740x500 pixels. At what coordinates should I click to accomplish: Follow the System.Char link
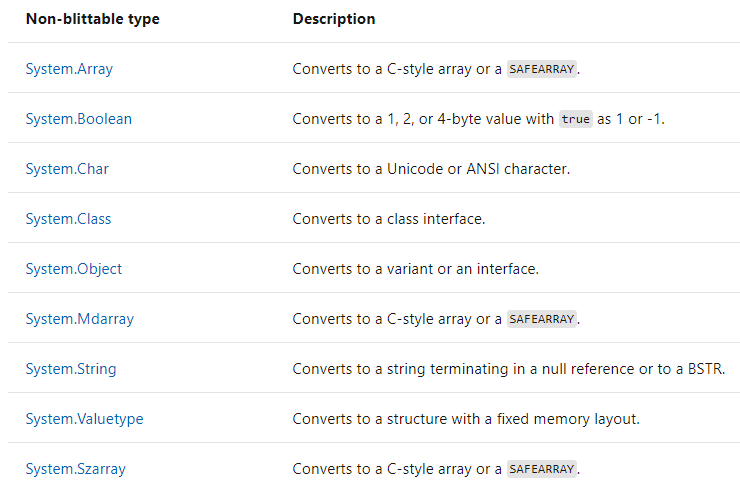pyautogui.click(x=67, y=169)
